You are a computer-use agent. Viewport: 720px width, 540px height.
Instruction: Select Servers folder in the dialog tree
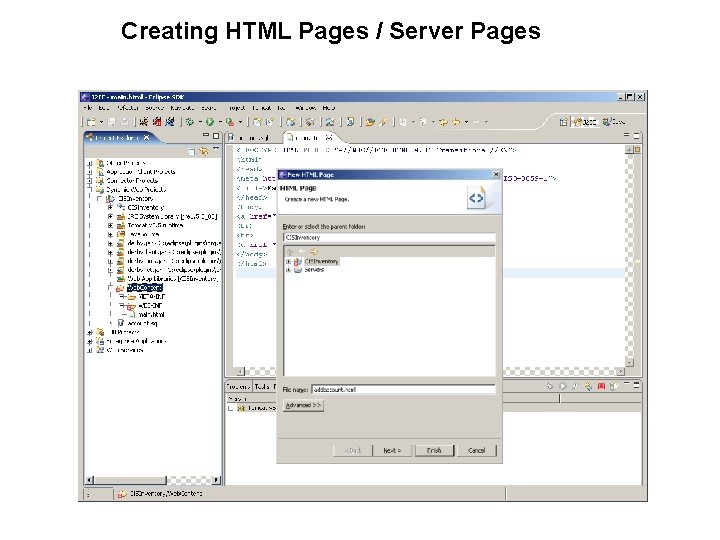click(x=314, y=270)
